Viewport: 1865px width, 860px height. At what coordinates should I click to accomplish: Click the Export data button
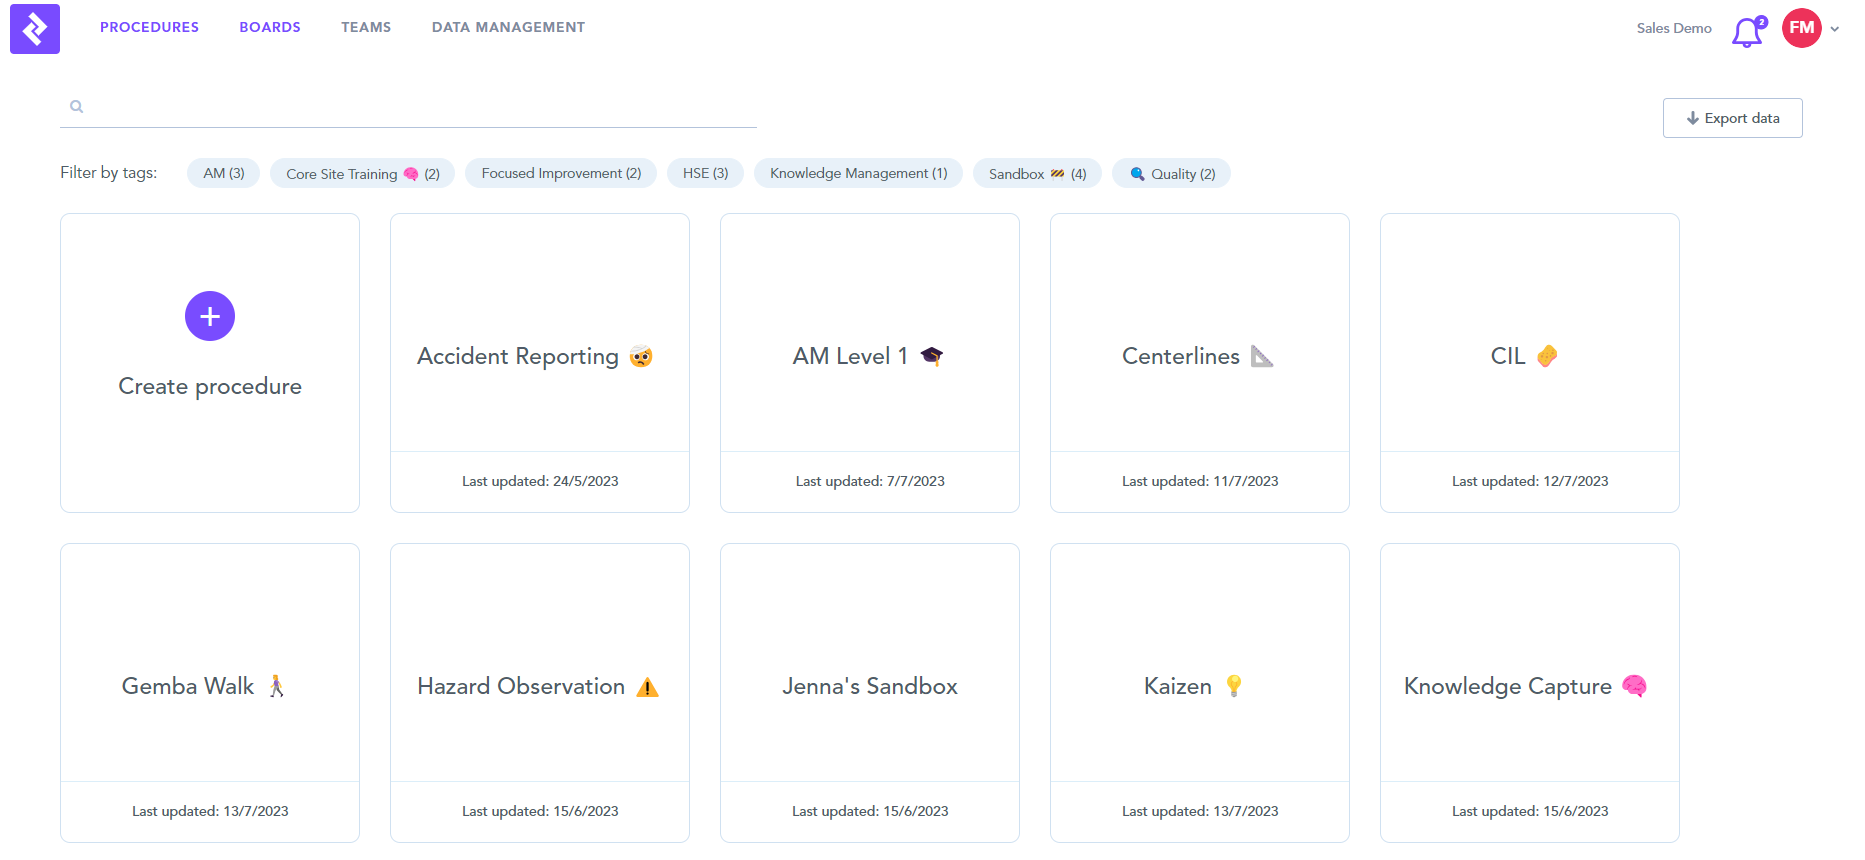1732,118
